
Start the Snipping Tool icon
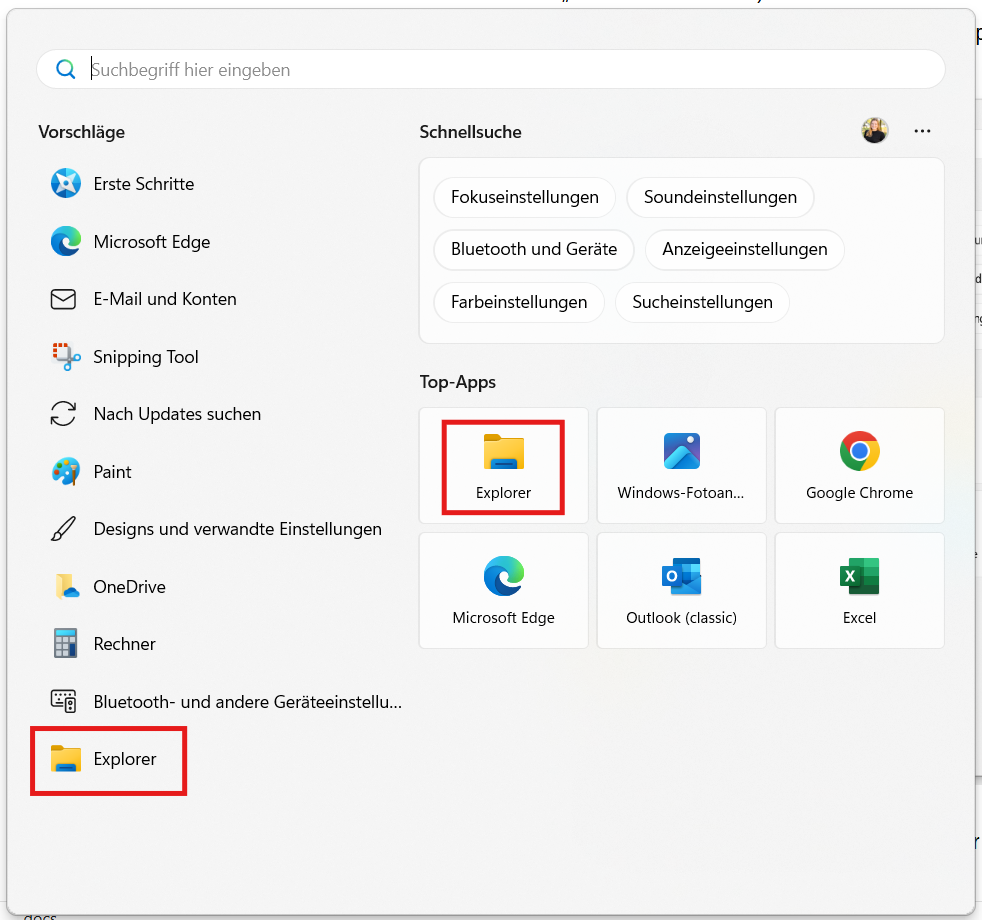[x=66, y=356]
